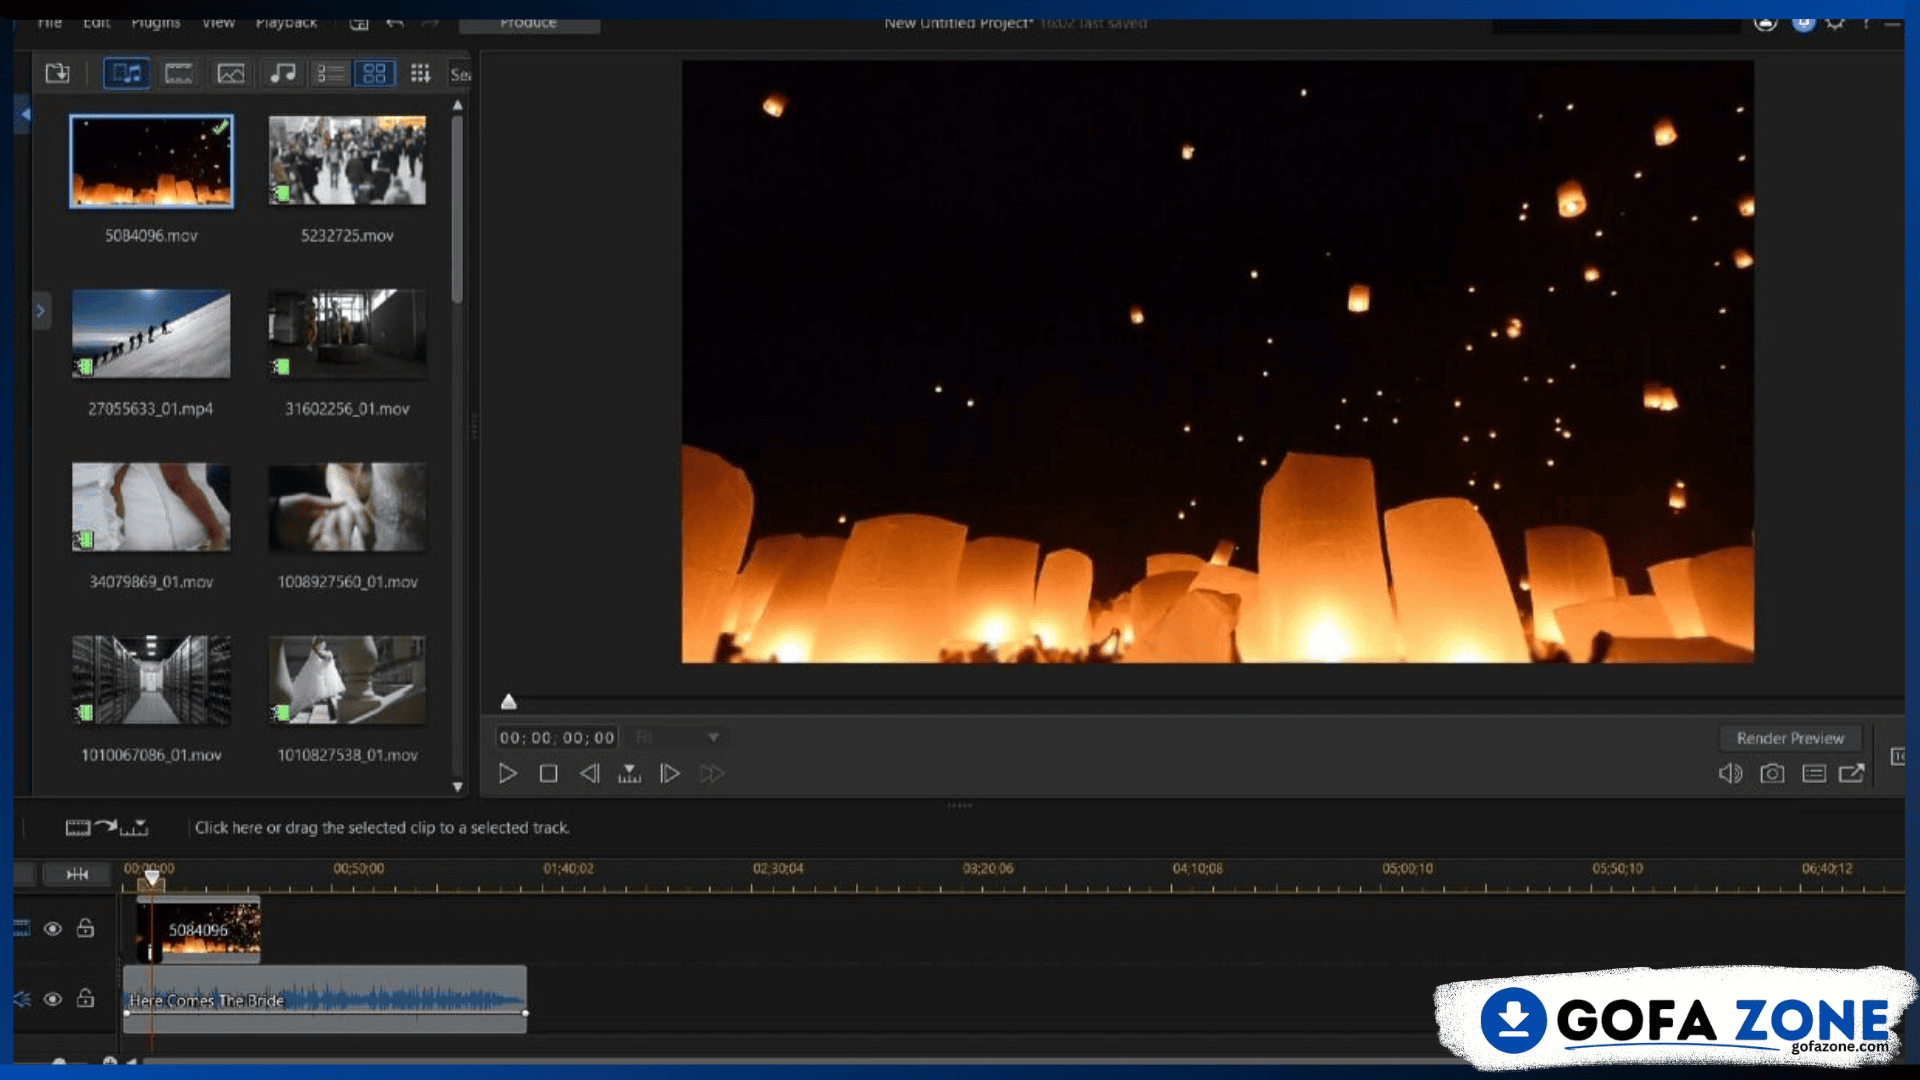The image size is (1920, 1080).
Task: Select the 27055633_01.mp4 thumbnail
Action: 151,334
